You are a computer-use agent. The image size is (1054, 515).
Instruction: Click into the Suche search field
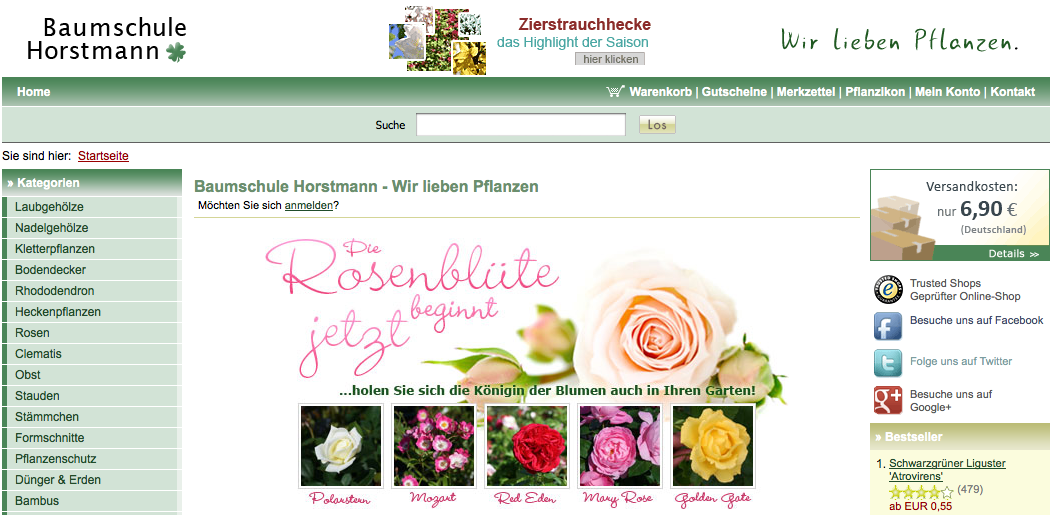click(521, 125)
